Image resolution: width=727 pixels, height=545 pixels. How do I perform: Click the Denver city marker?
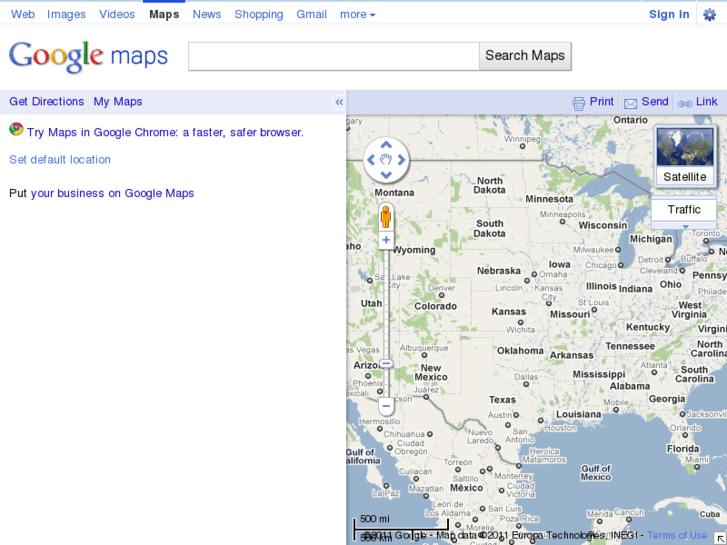(441, 295)
